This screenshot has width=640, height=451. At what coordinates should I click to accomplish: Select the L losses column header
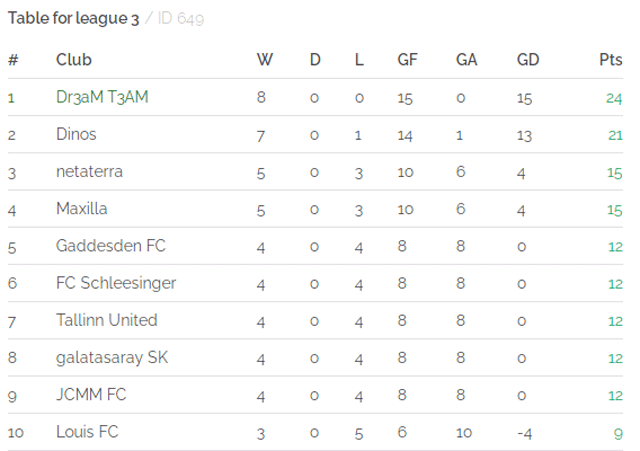(359, 60)
